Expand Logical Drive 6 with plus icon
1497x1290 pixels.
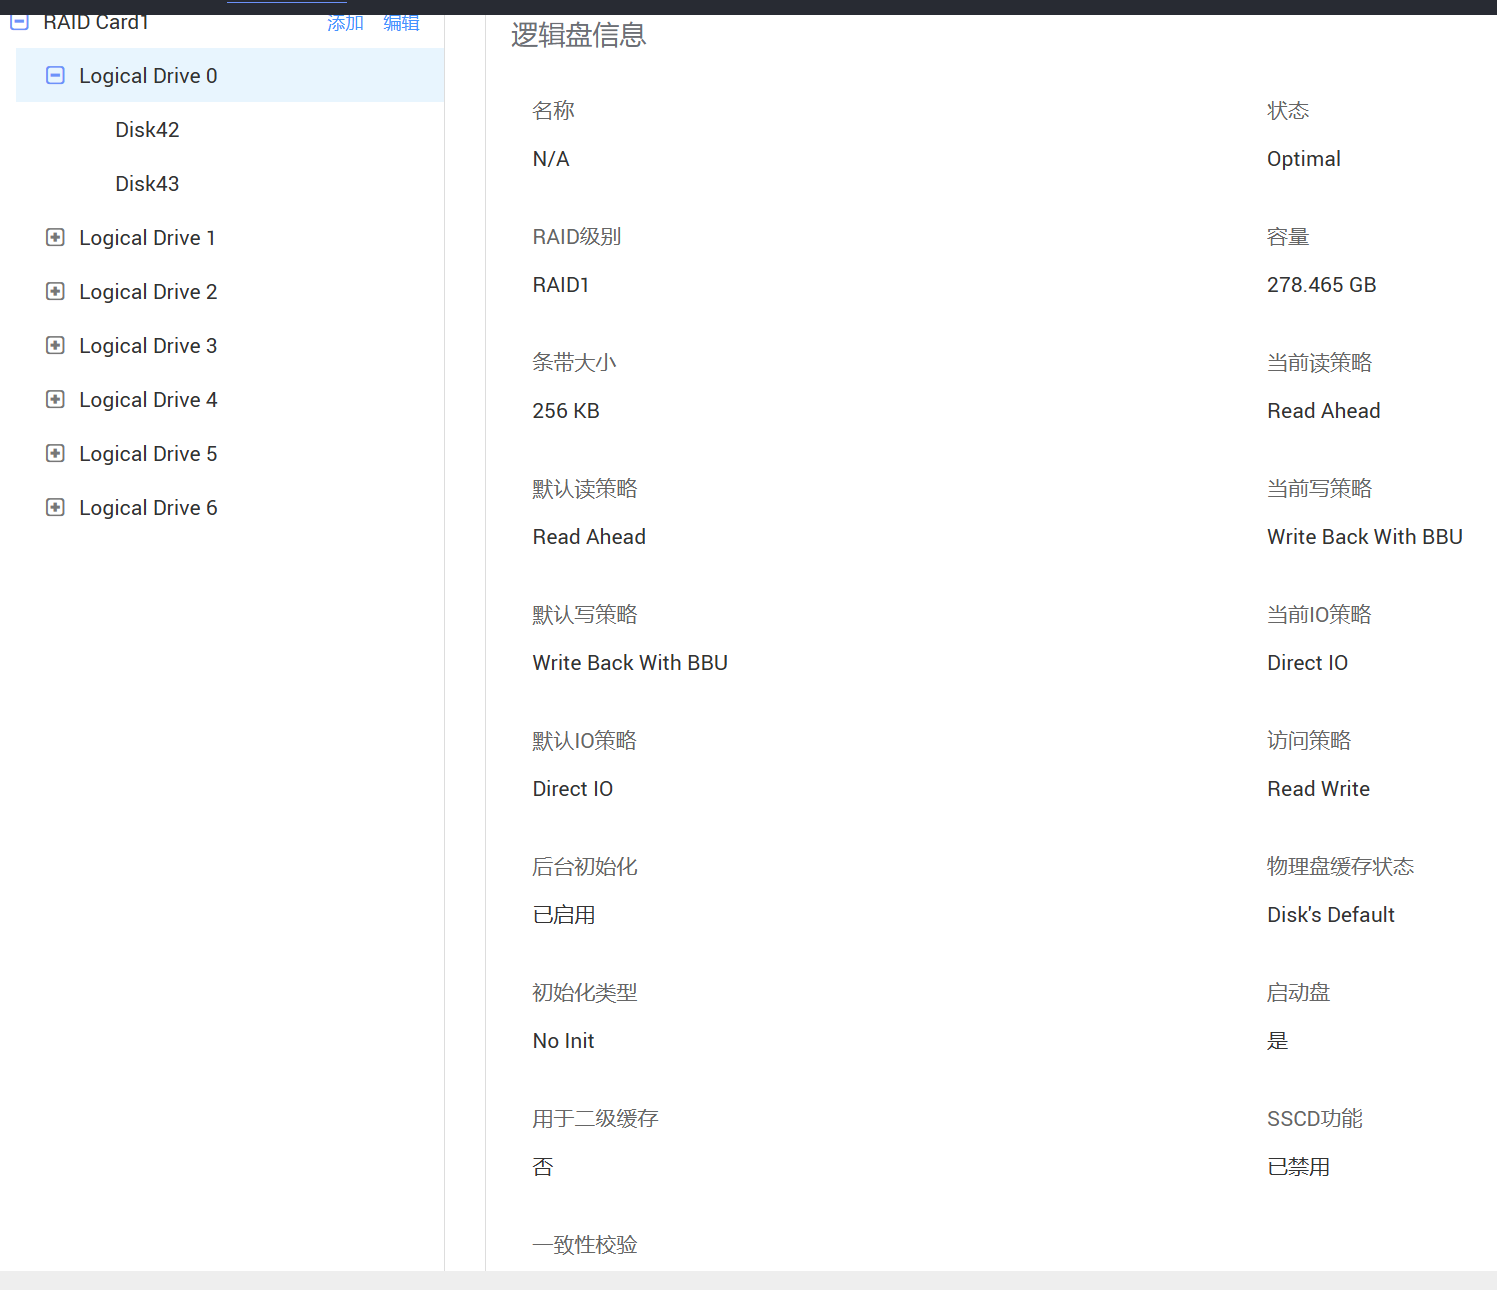(x=56, y=507)
